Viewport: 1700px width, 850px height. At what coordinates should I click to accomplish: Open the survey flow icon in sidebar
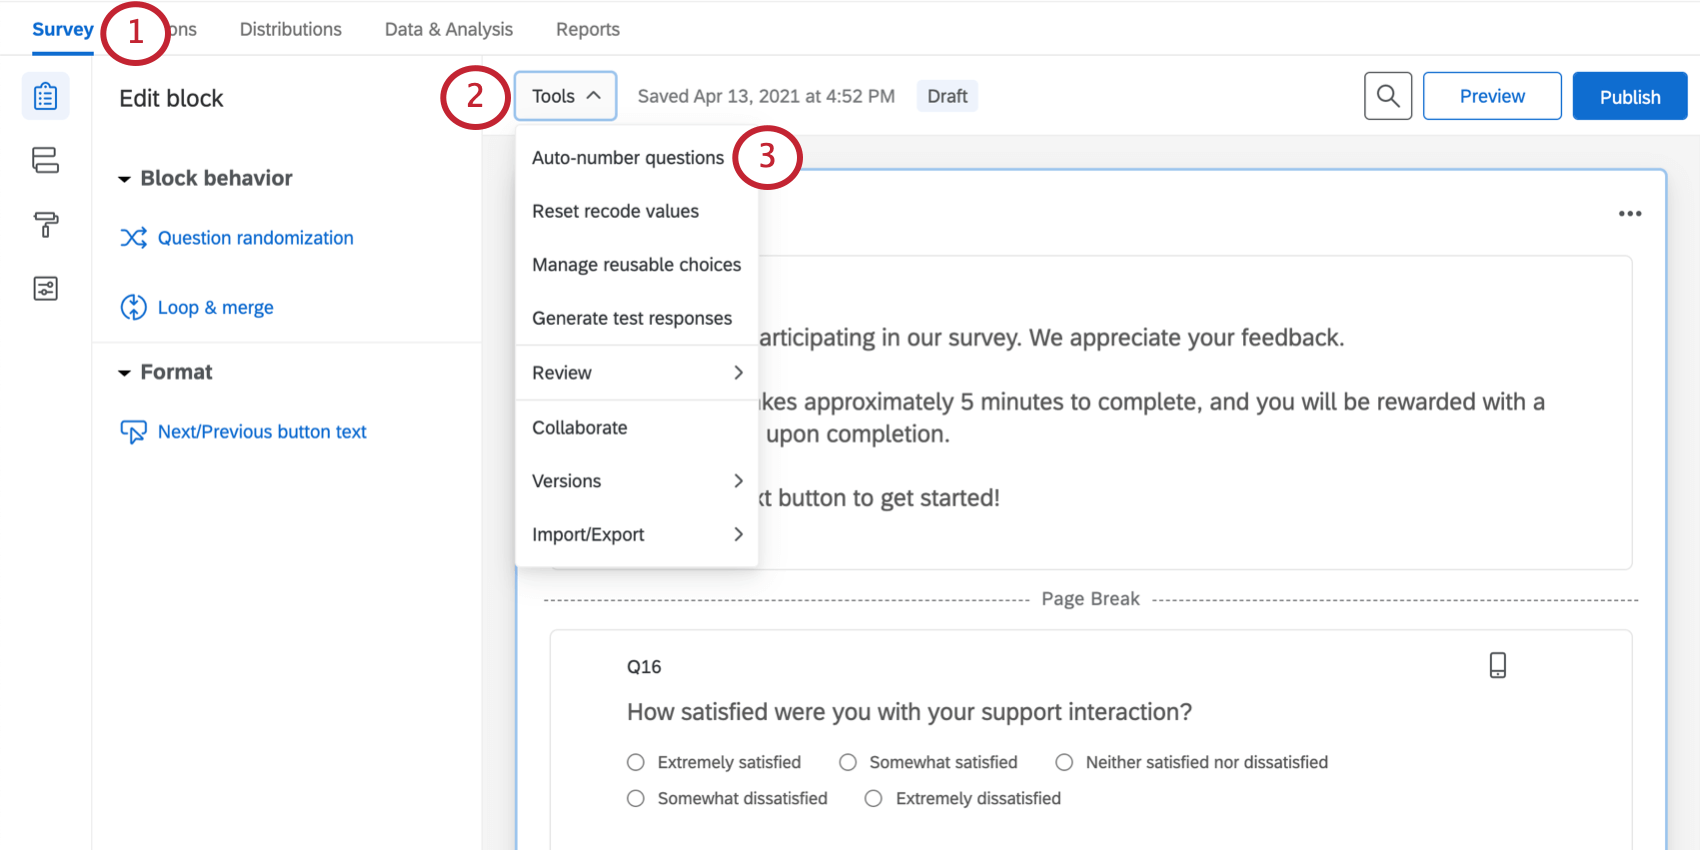[46, 160]
